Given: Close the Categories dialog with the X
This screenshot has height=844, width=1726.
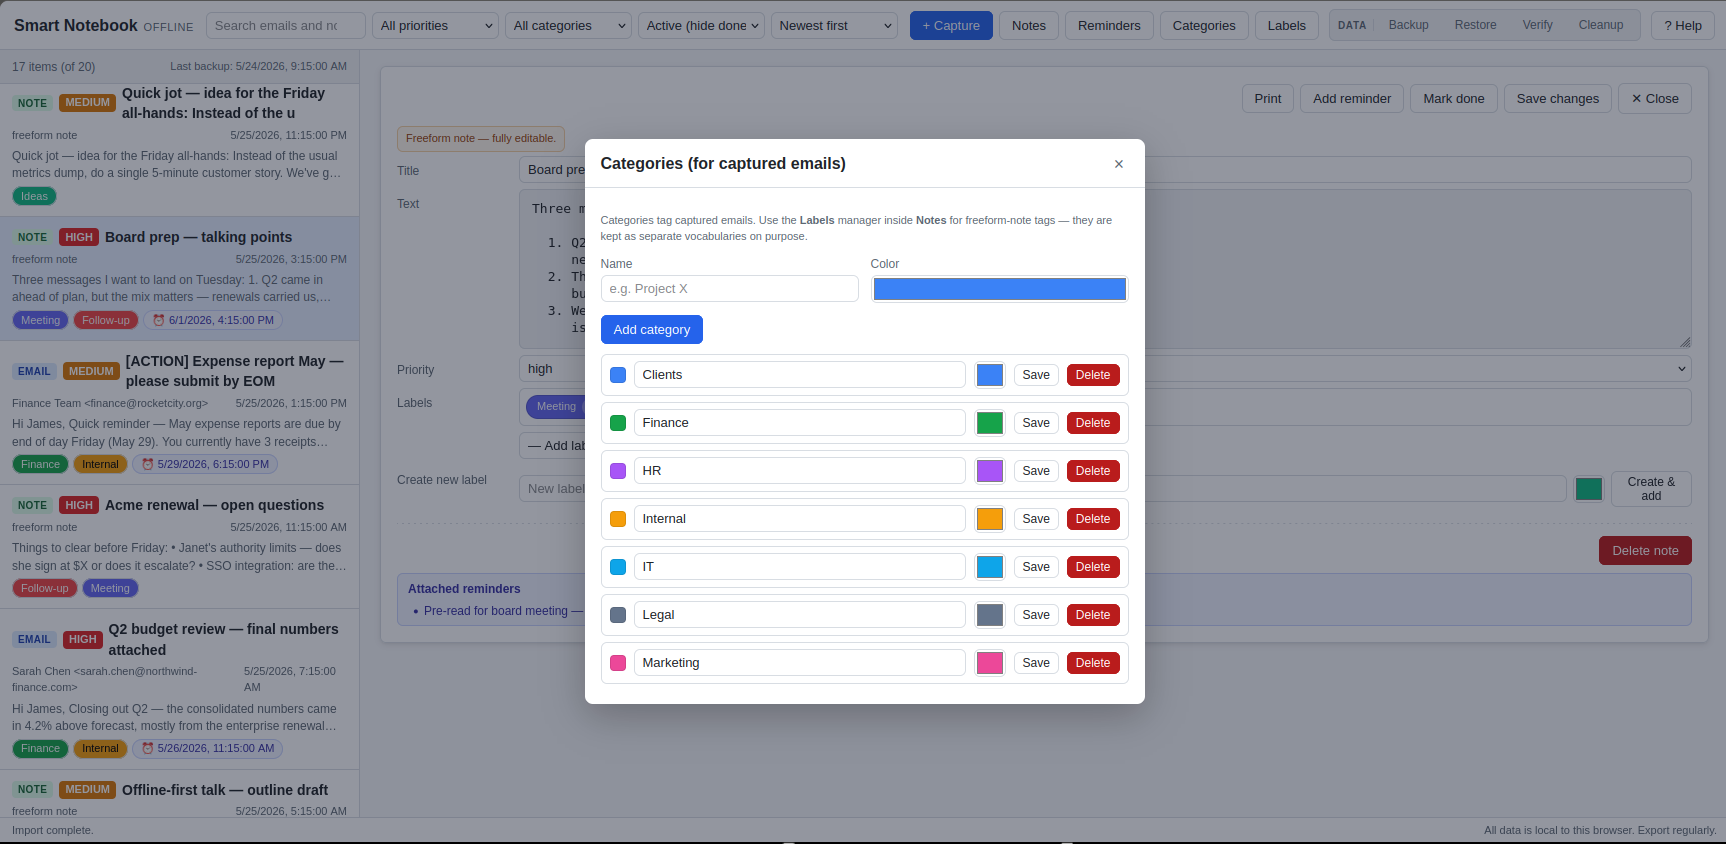Looking at the screenshot, I should 1118,164.
